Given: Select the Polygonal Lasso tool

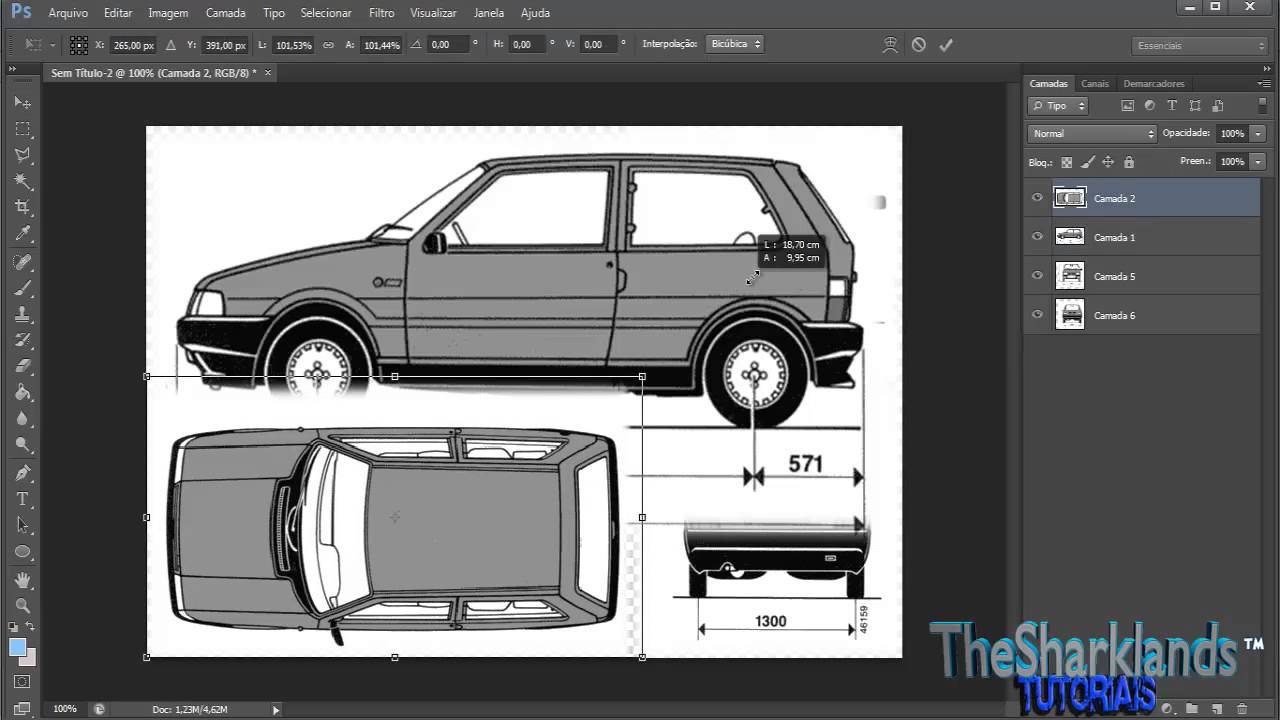Looking at the screenshot, I should (x=22, y=155).
